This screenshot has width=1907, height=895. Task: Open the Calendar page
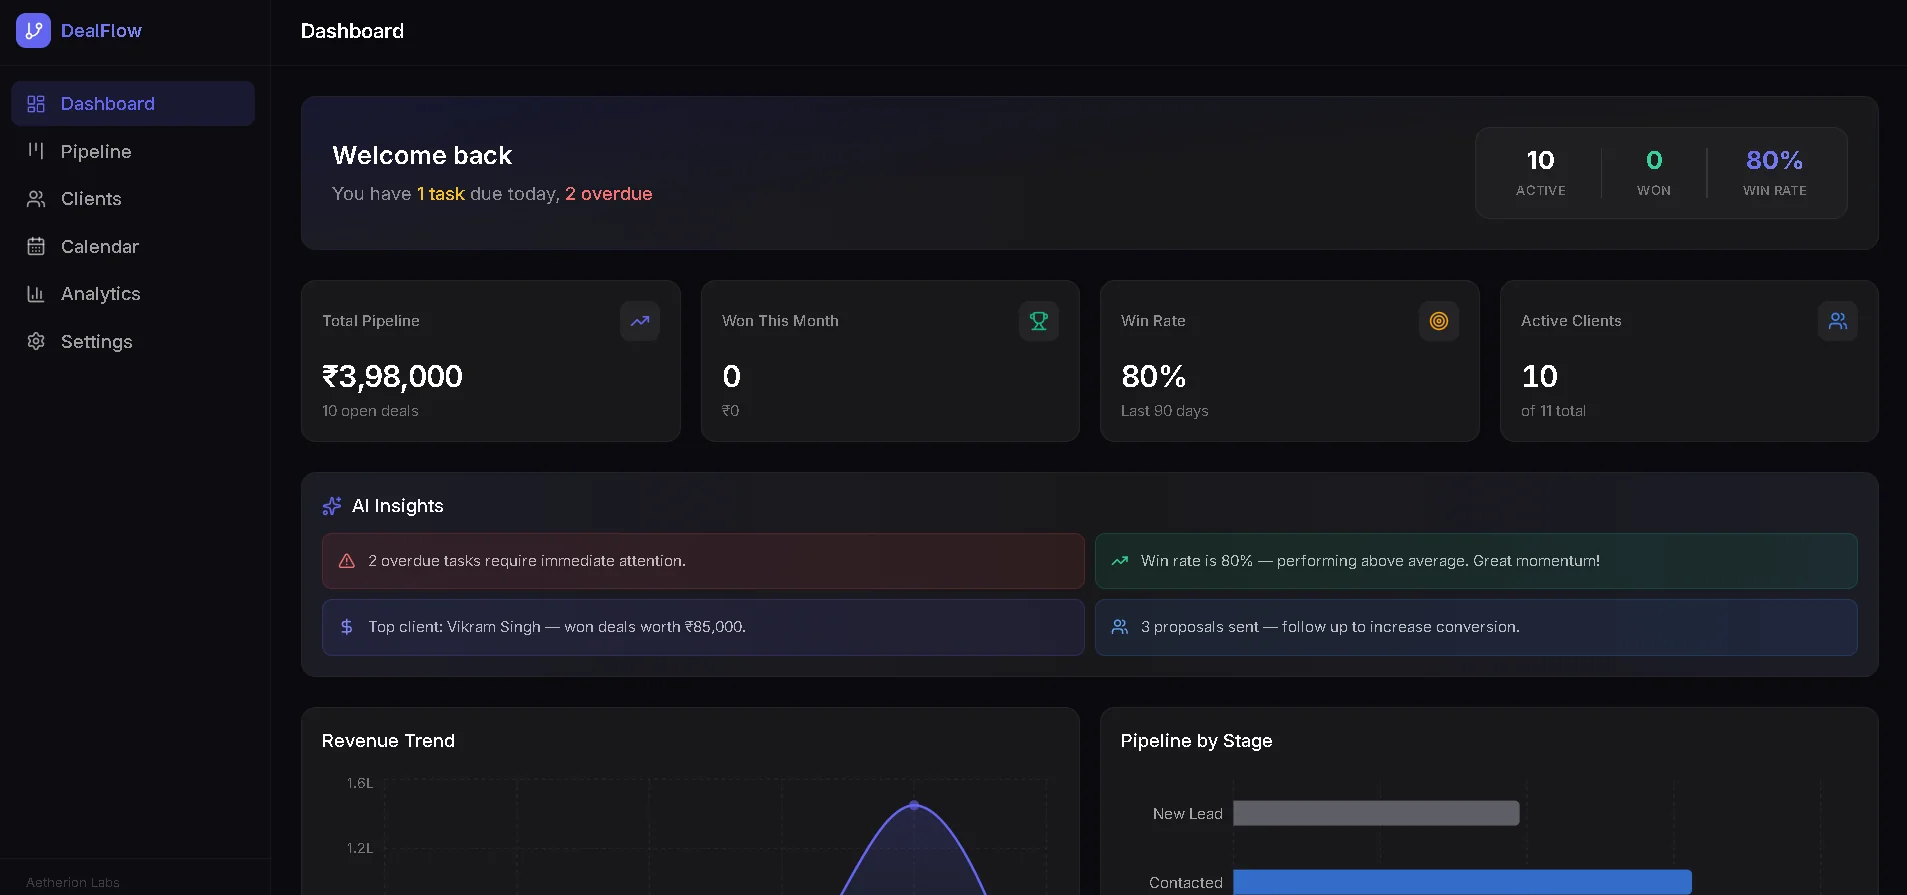coord(133,246)
